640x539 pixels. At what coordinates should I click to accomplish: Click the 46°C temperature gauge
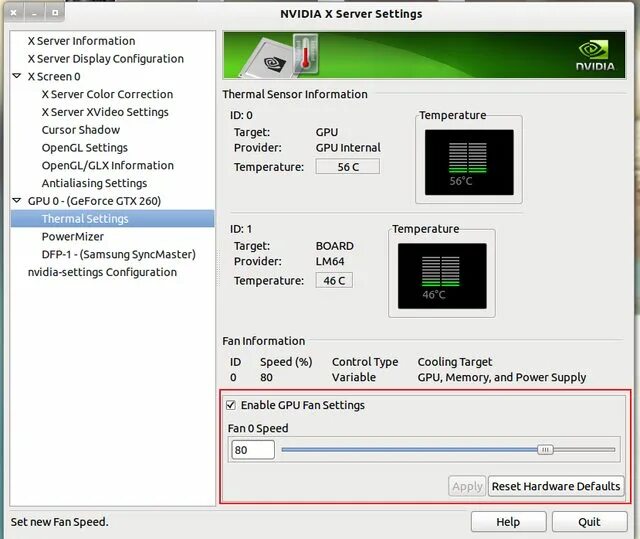pyautogui.click(x=442, y=276)
